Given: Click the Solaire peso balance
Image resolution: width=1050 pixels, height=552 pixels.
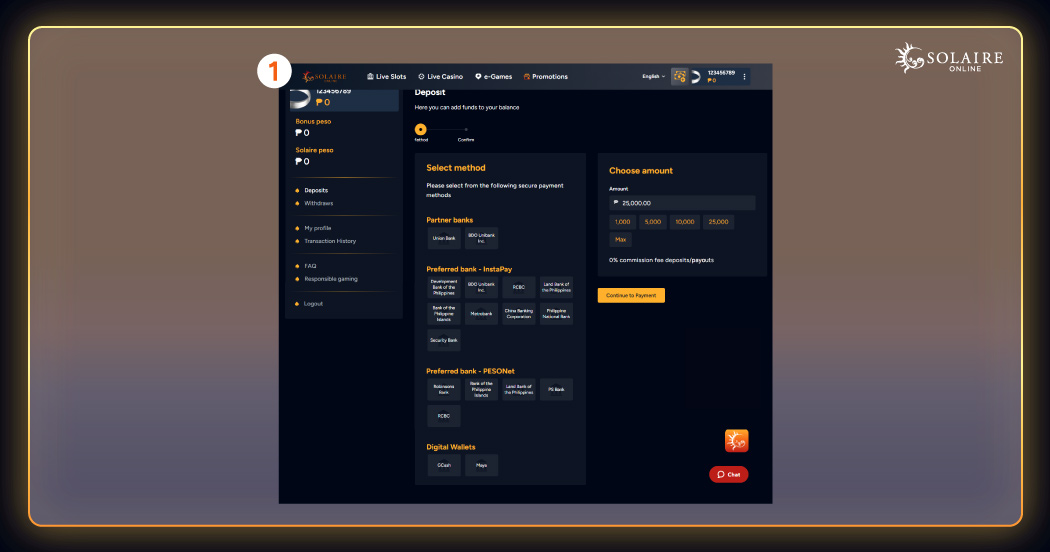Looking at the screenshot, I should click(x=314, y=156).
